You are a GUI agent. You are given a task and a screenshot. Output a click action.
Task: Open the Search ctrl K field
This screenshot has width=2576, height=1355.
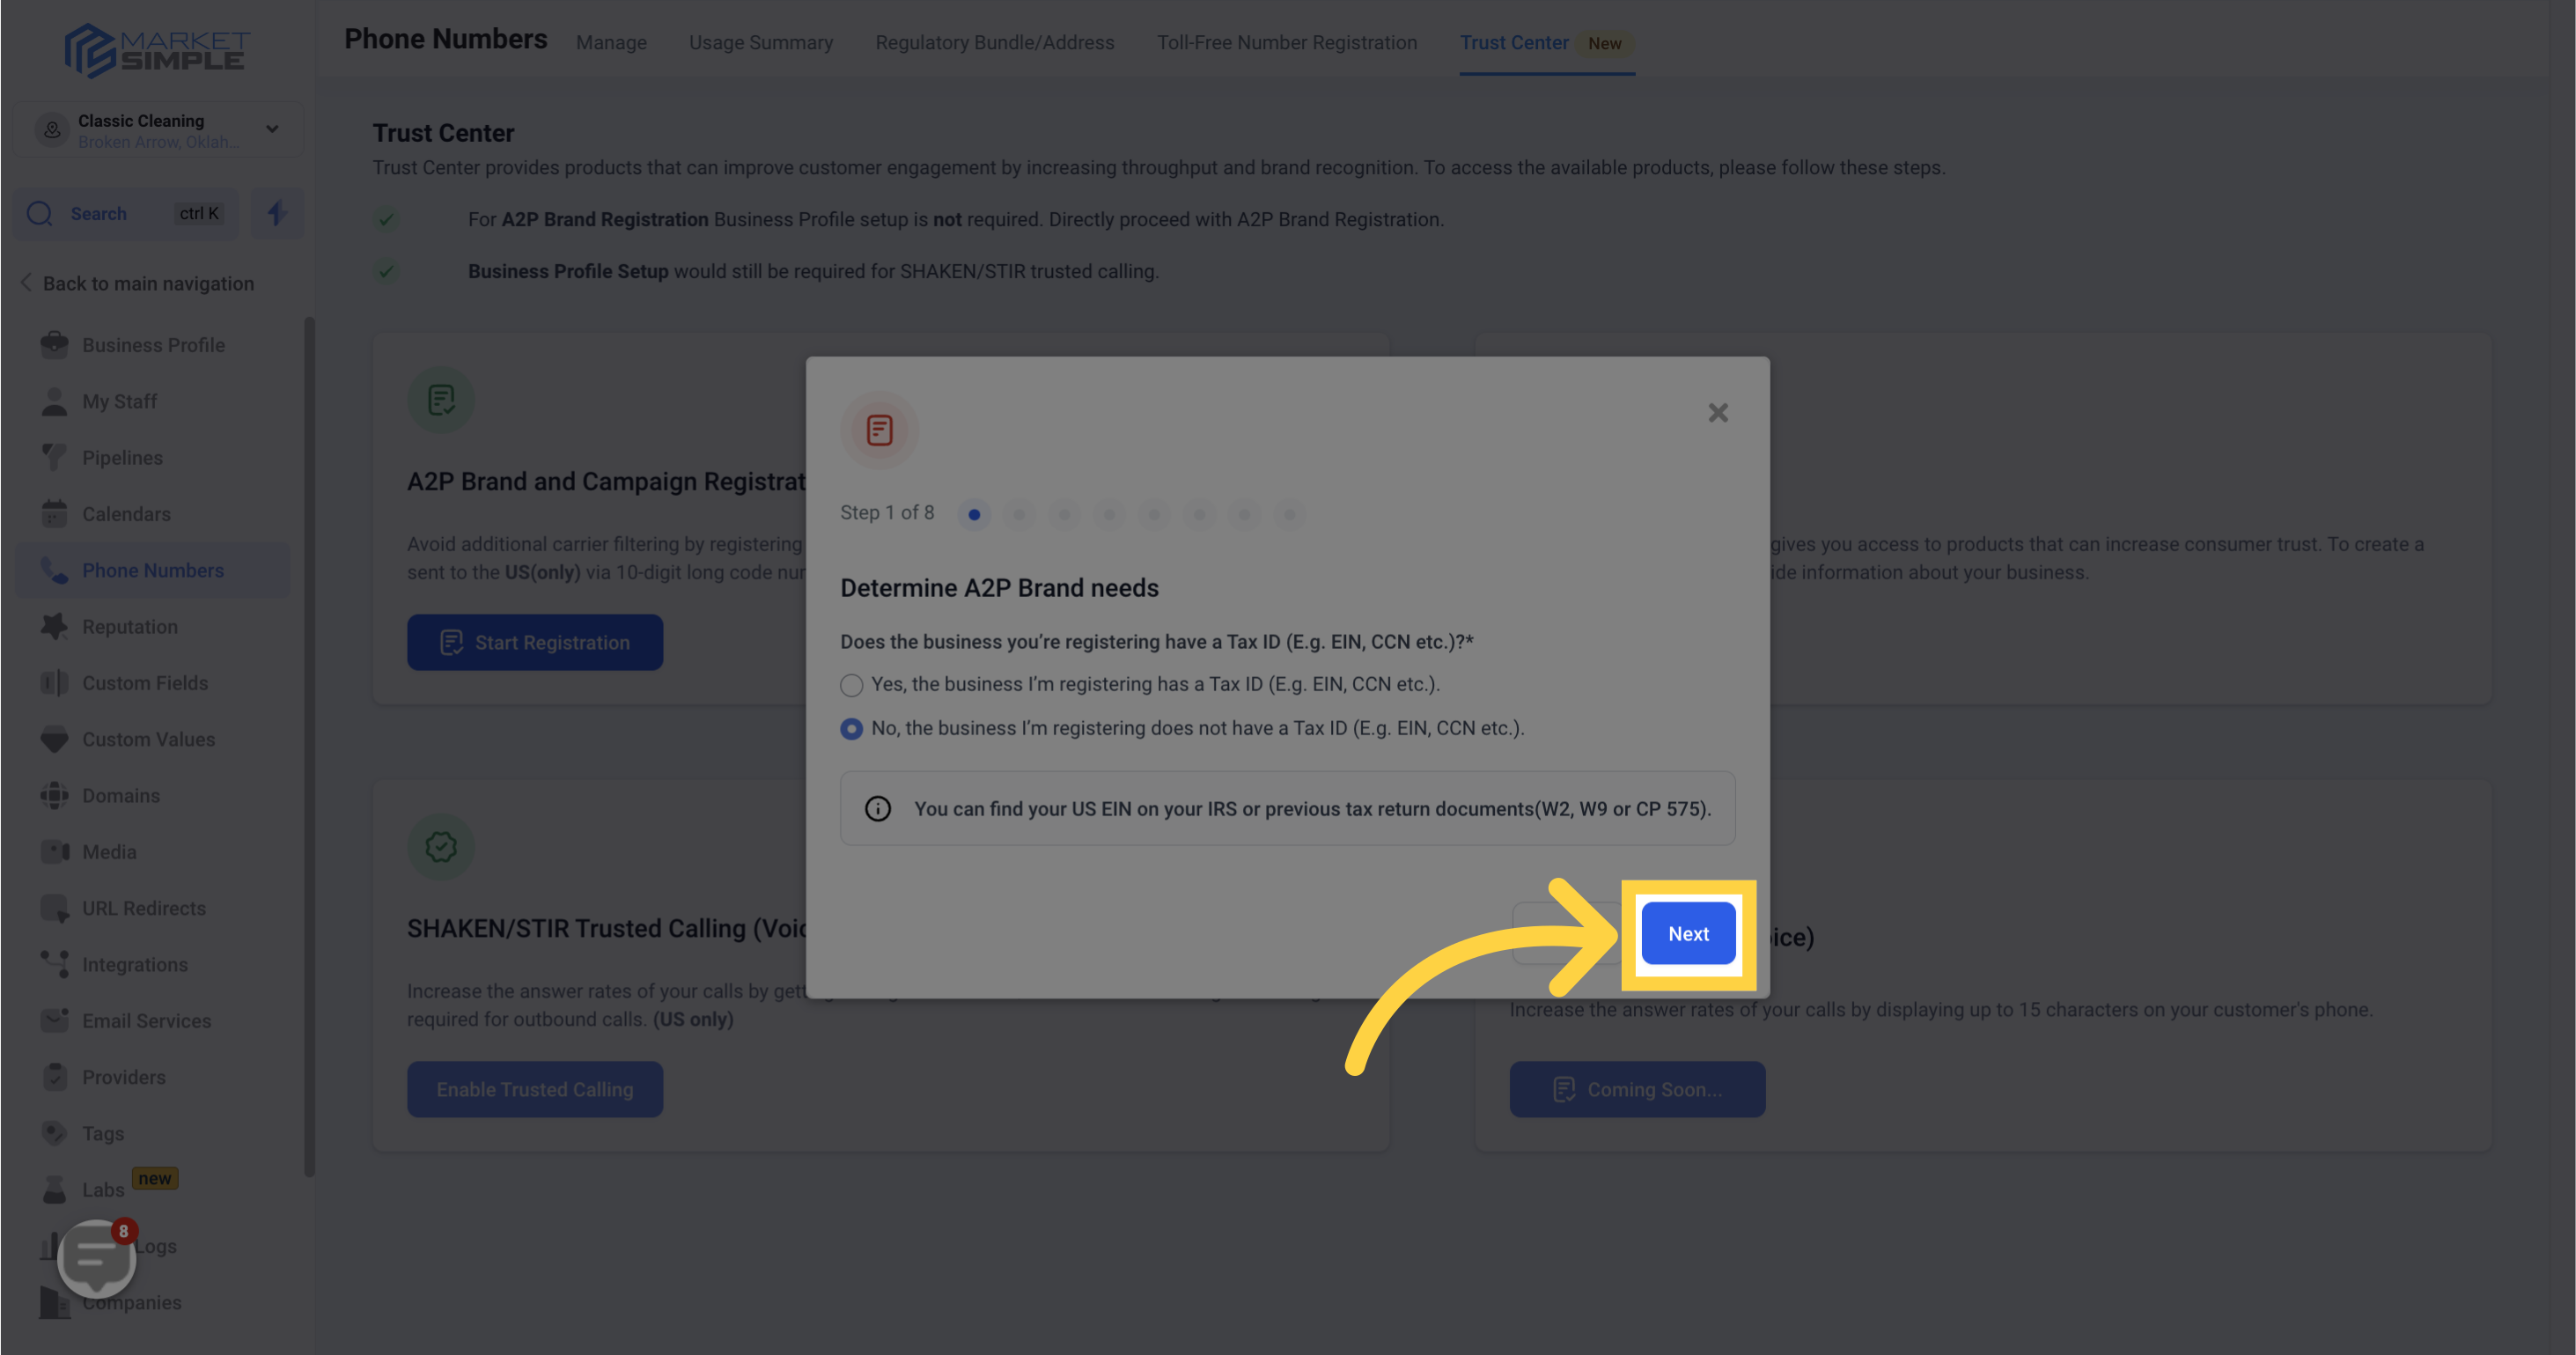[x=125, y=213]
